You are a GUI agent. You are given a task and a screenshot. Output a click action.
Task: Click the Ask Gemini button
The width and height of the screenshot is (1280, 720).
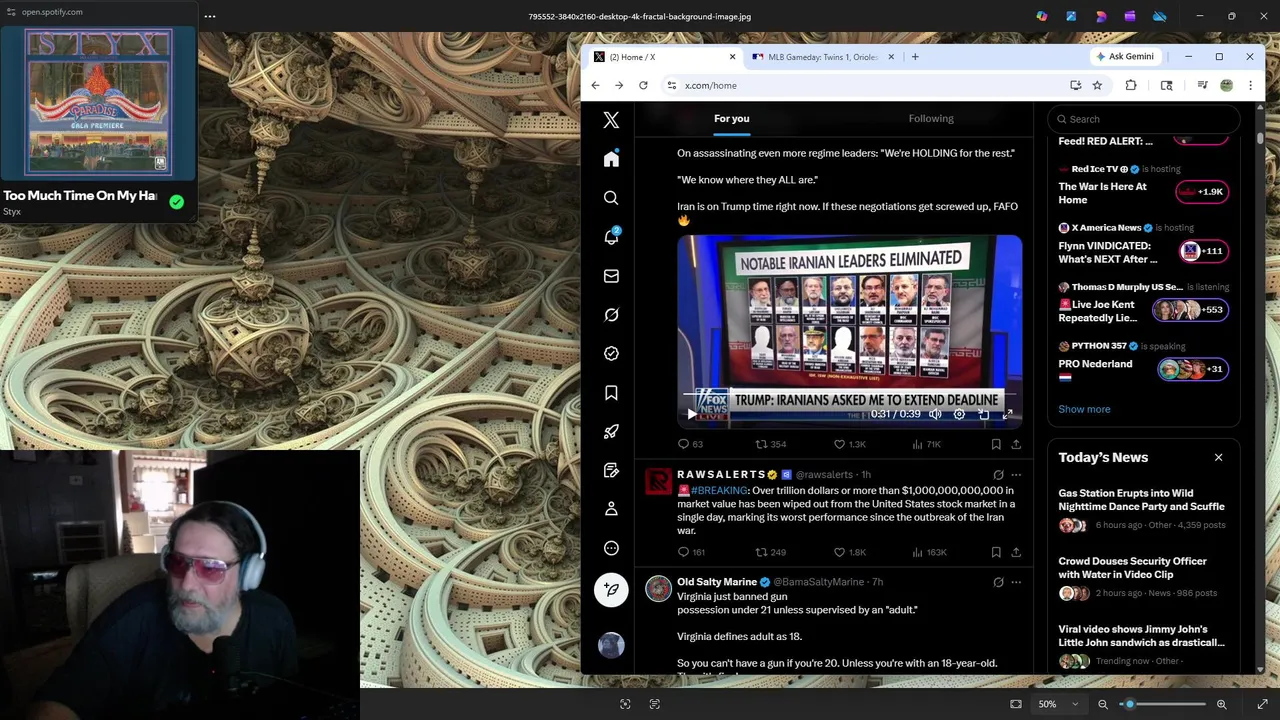[x=1124, y=57]
